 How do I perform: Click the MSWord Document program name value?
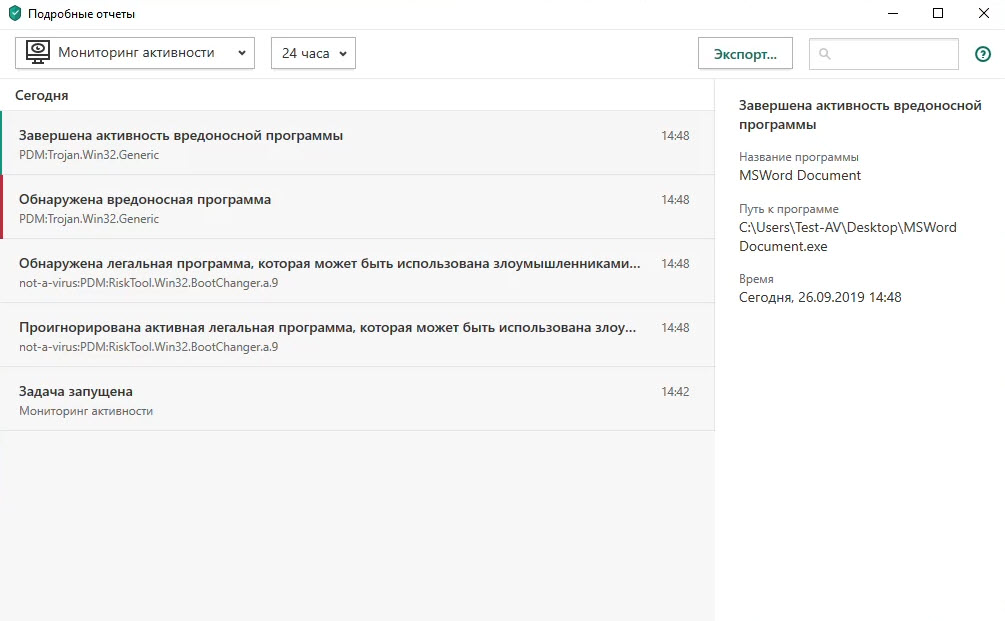[x=800, y=175]
